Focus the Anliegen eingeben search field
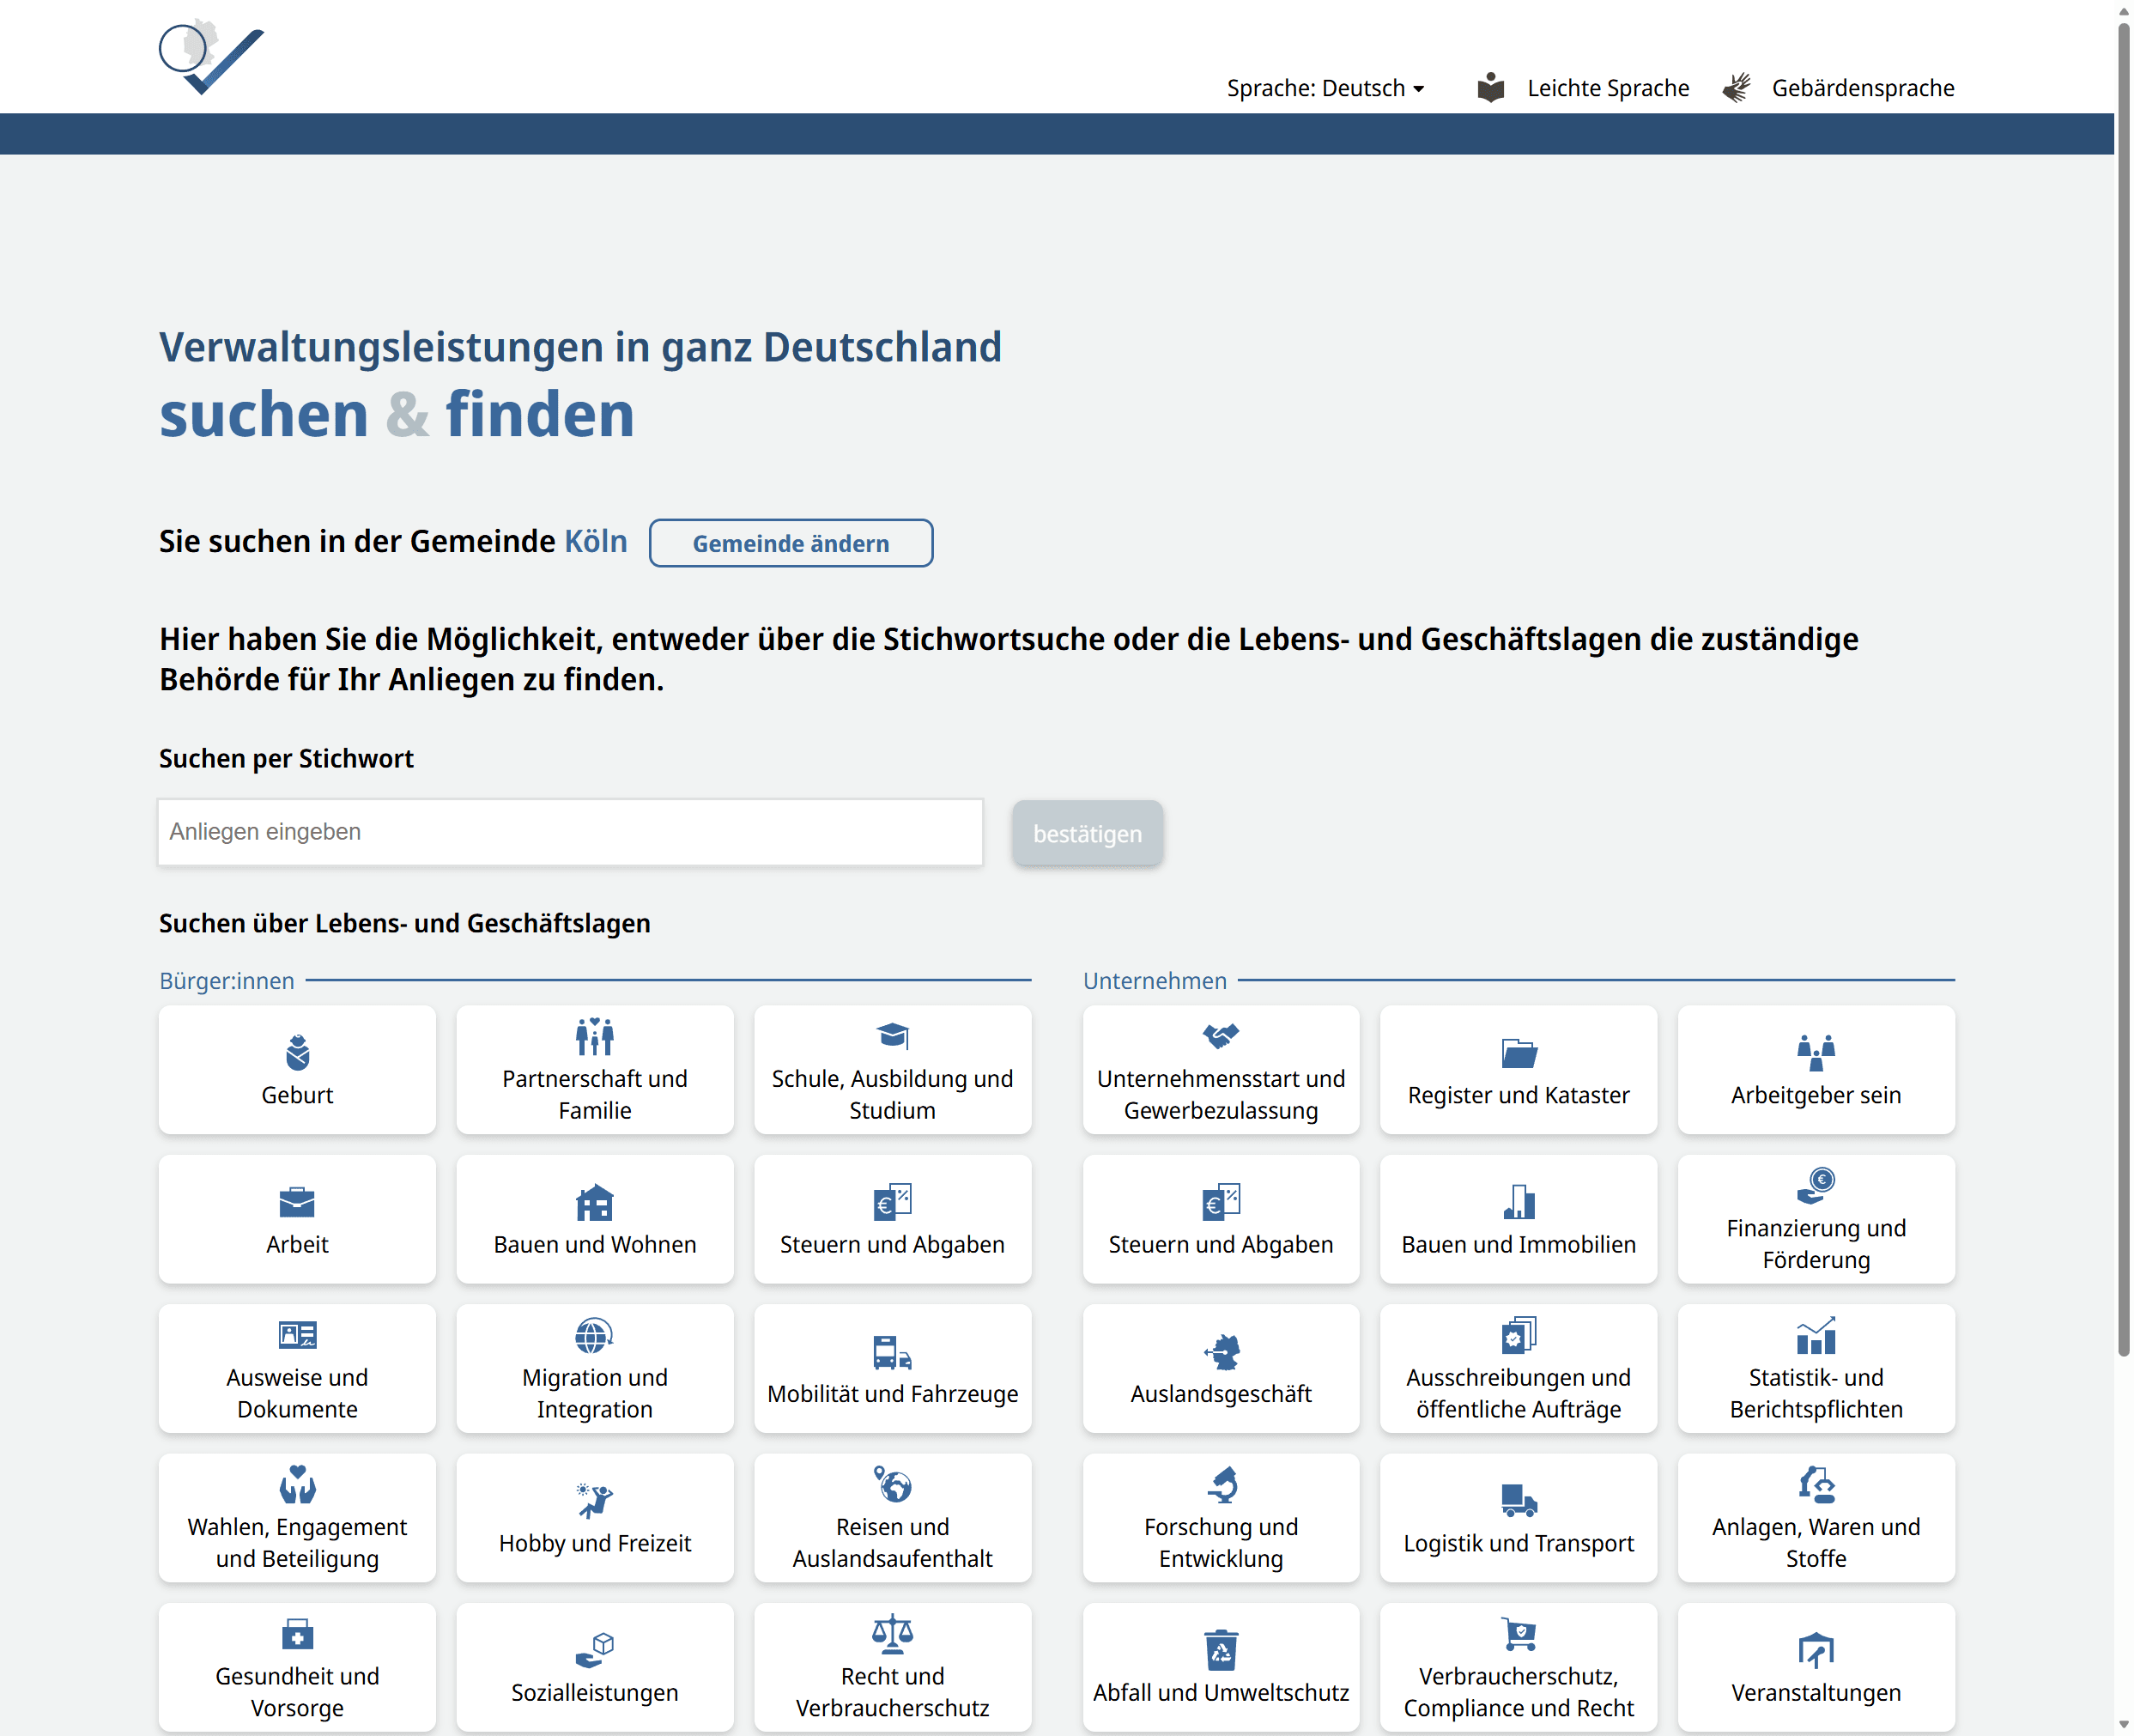 tap(569, 832)
